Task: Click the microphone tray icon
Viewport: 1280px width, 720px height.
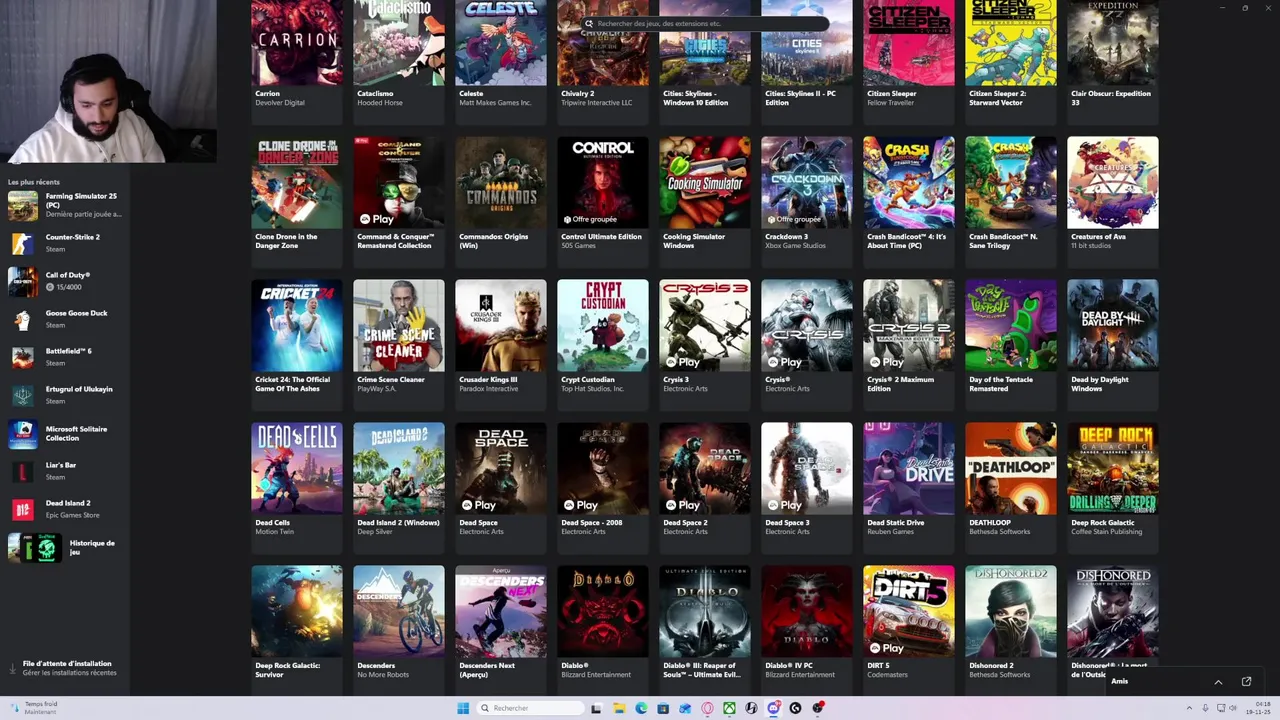Action: click(1205, 708)
